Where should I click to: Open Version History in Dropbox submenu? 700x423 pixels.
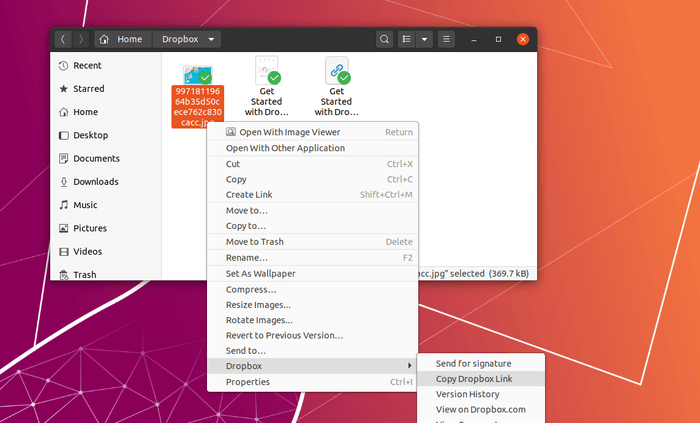coord(481,394)
